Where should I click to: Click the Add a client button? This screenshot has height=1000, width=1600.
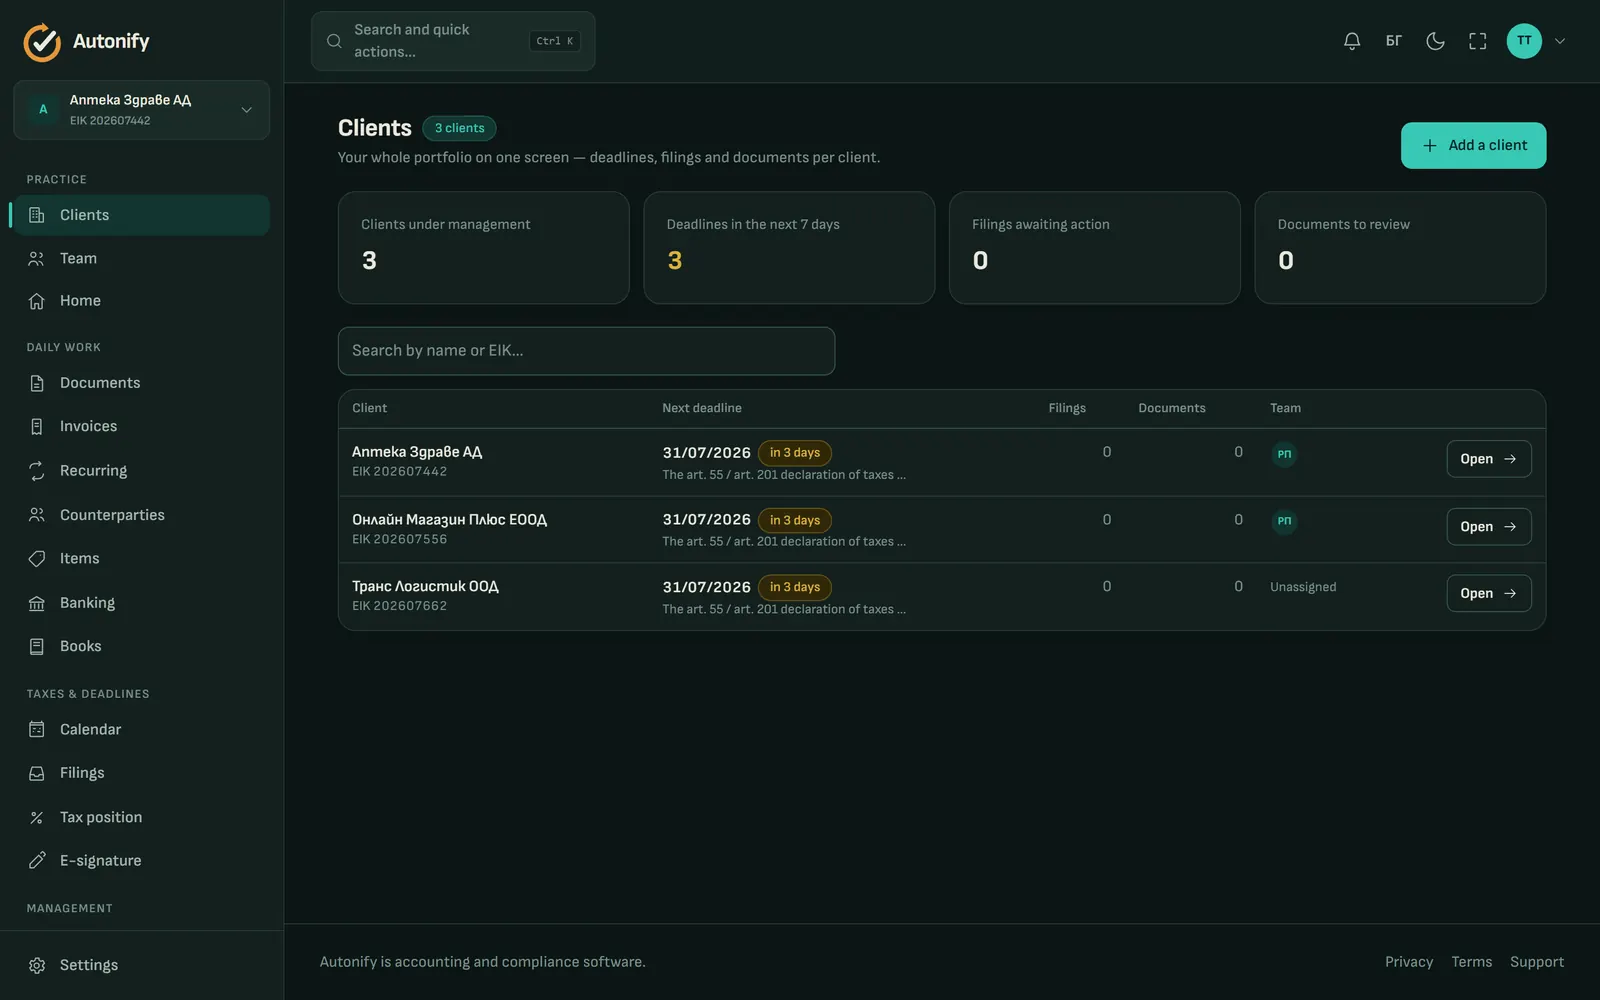1473,145
